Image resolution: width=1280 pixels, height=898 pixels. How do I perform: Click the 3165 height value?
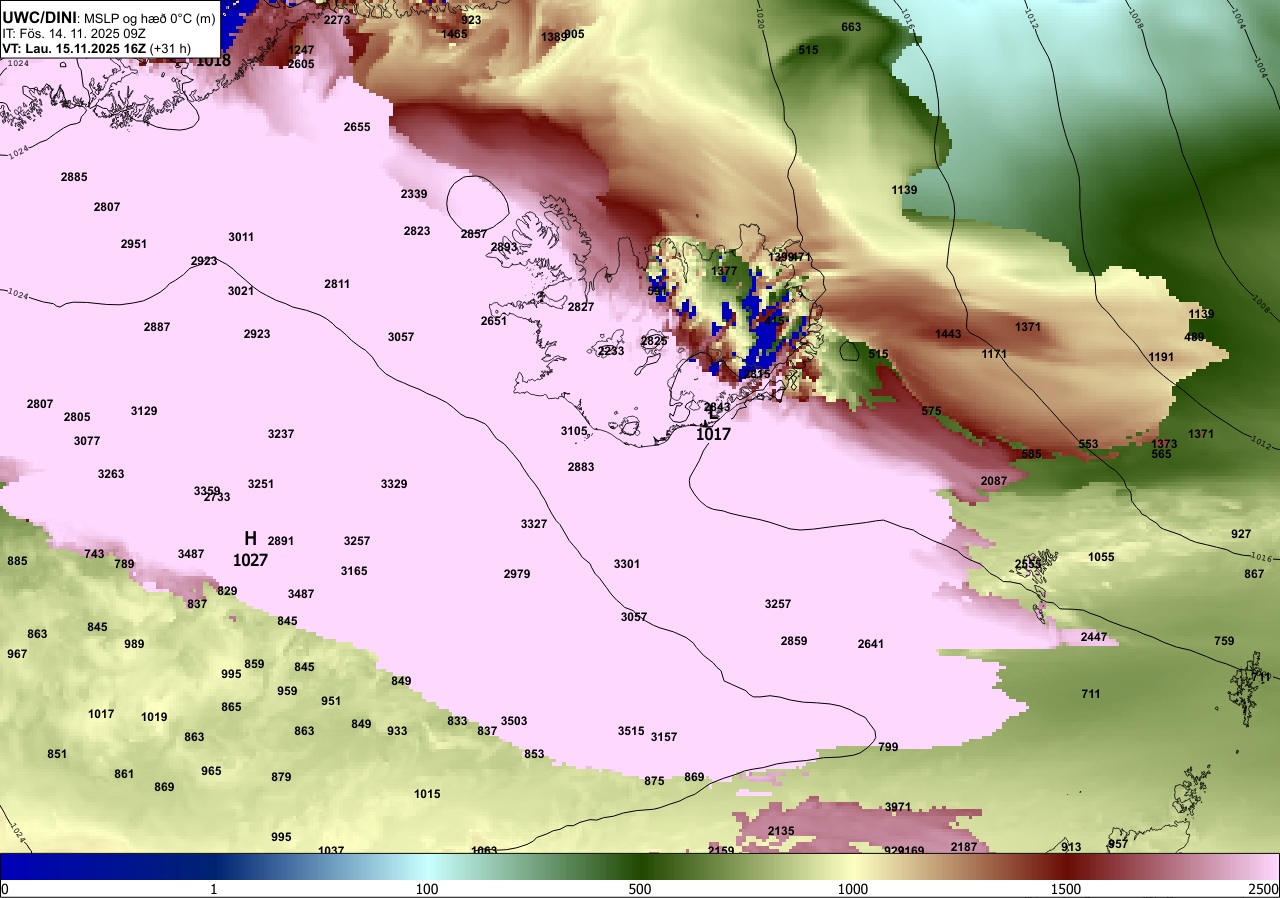[354, 571]
